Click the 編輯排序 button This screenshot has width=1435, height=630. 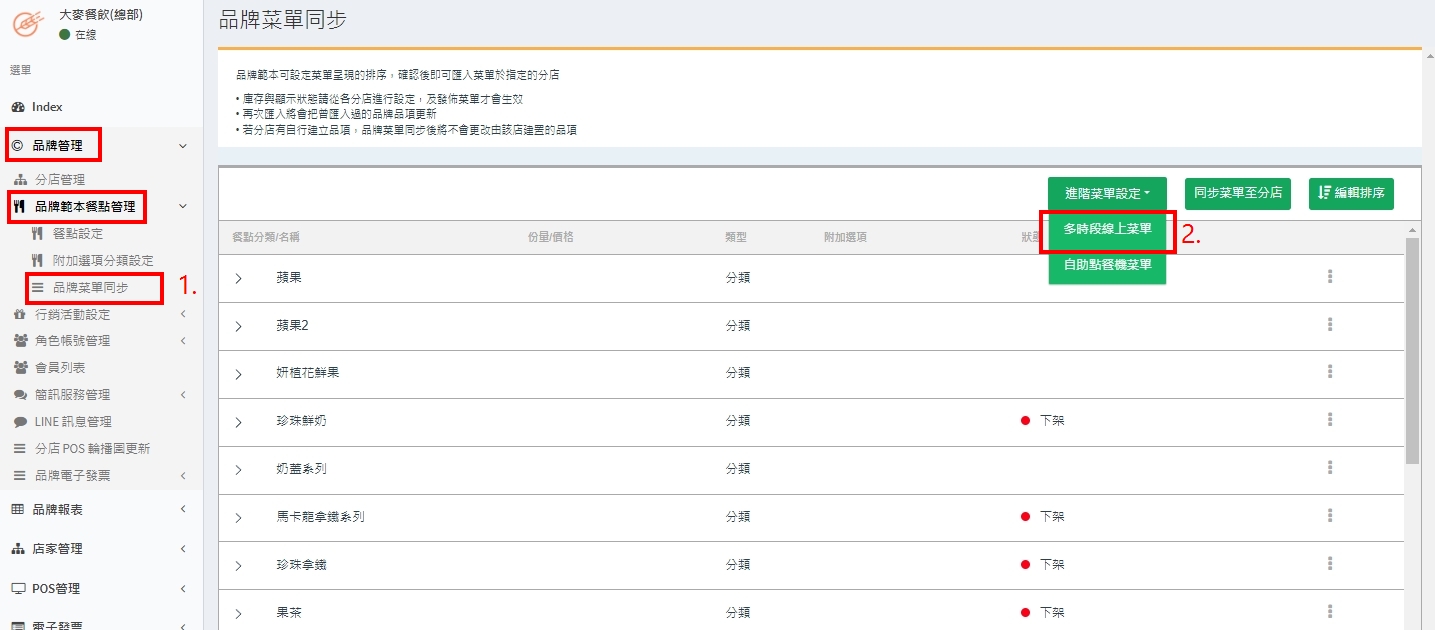click(1351, 193)
